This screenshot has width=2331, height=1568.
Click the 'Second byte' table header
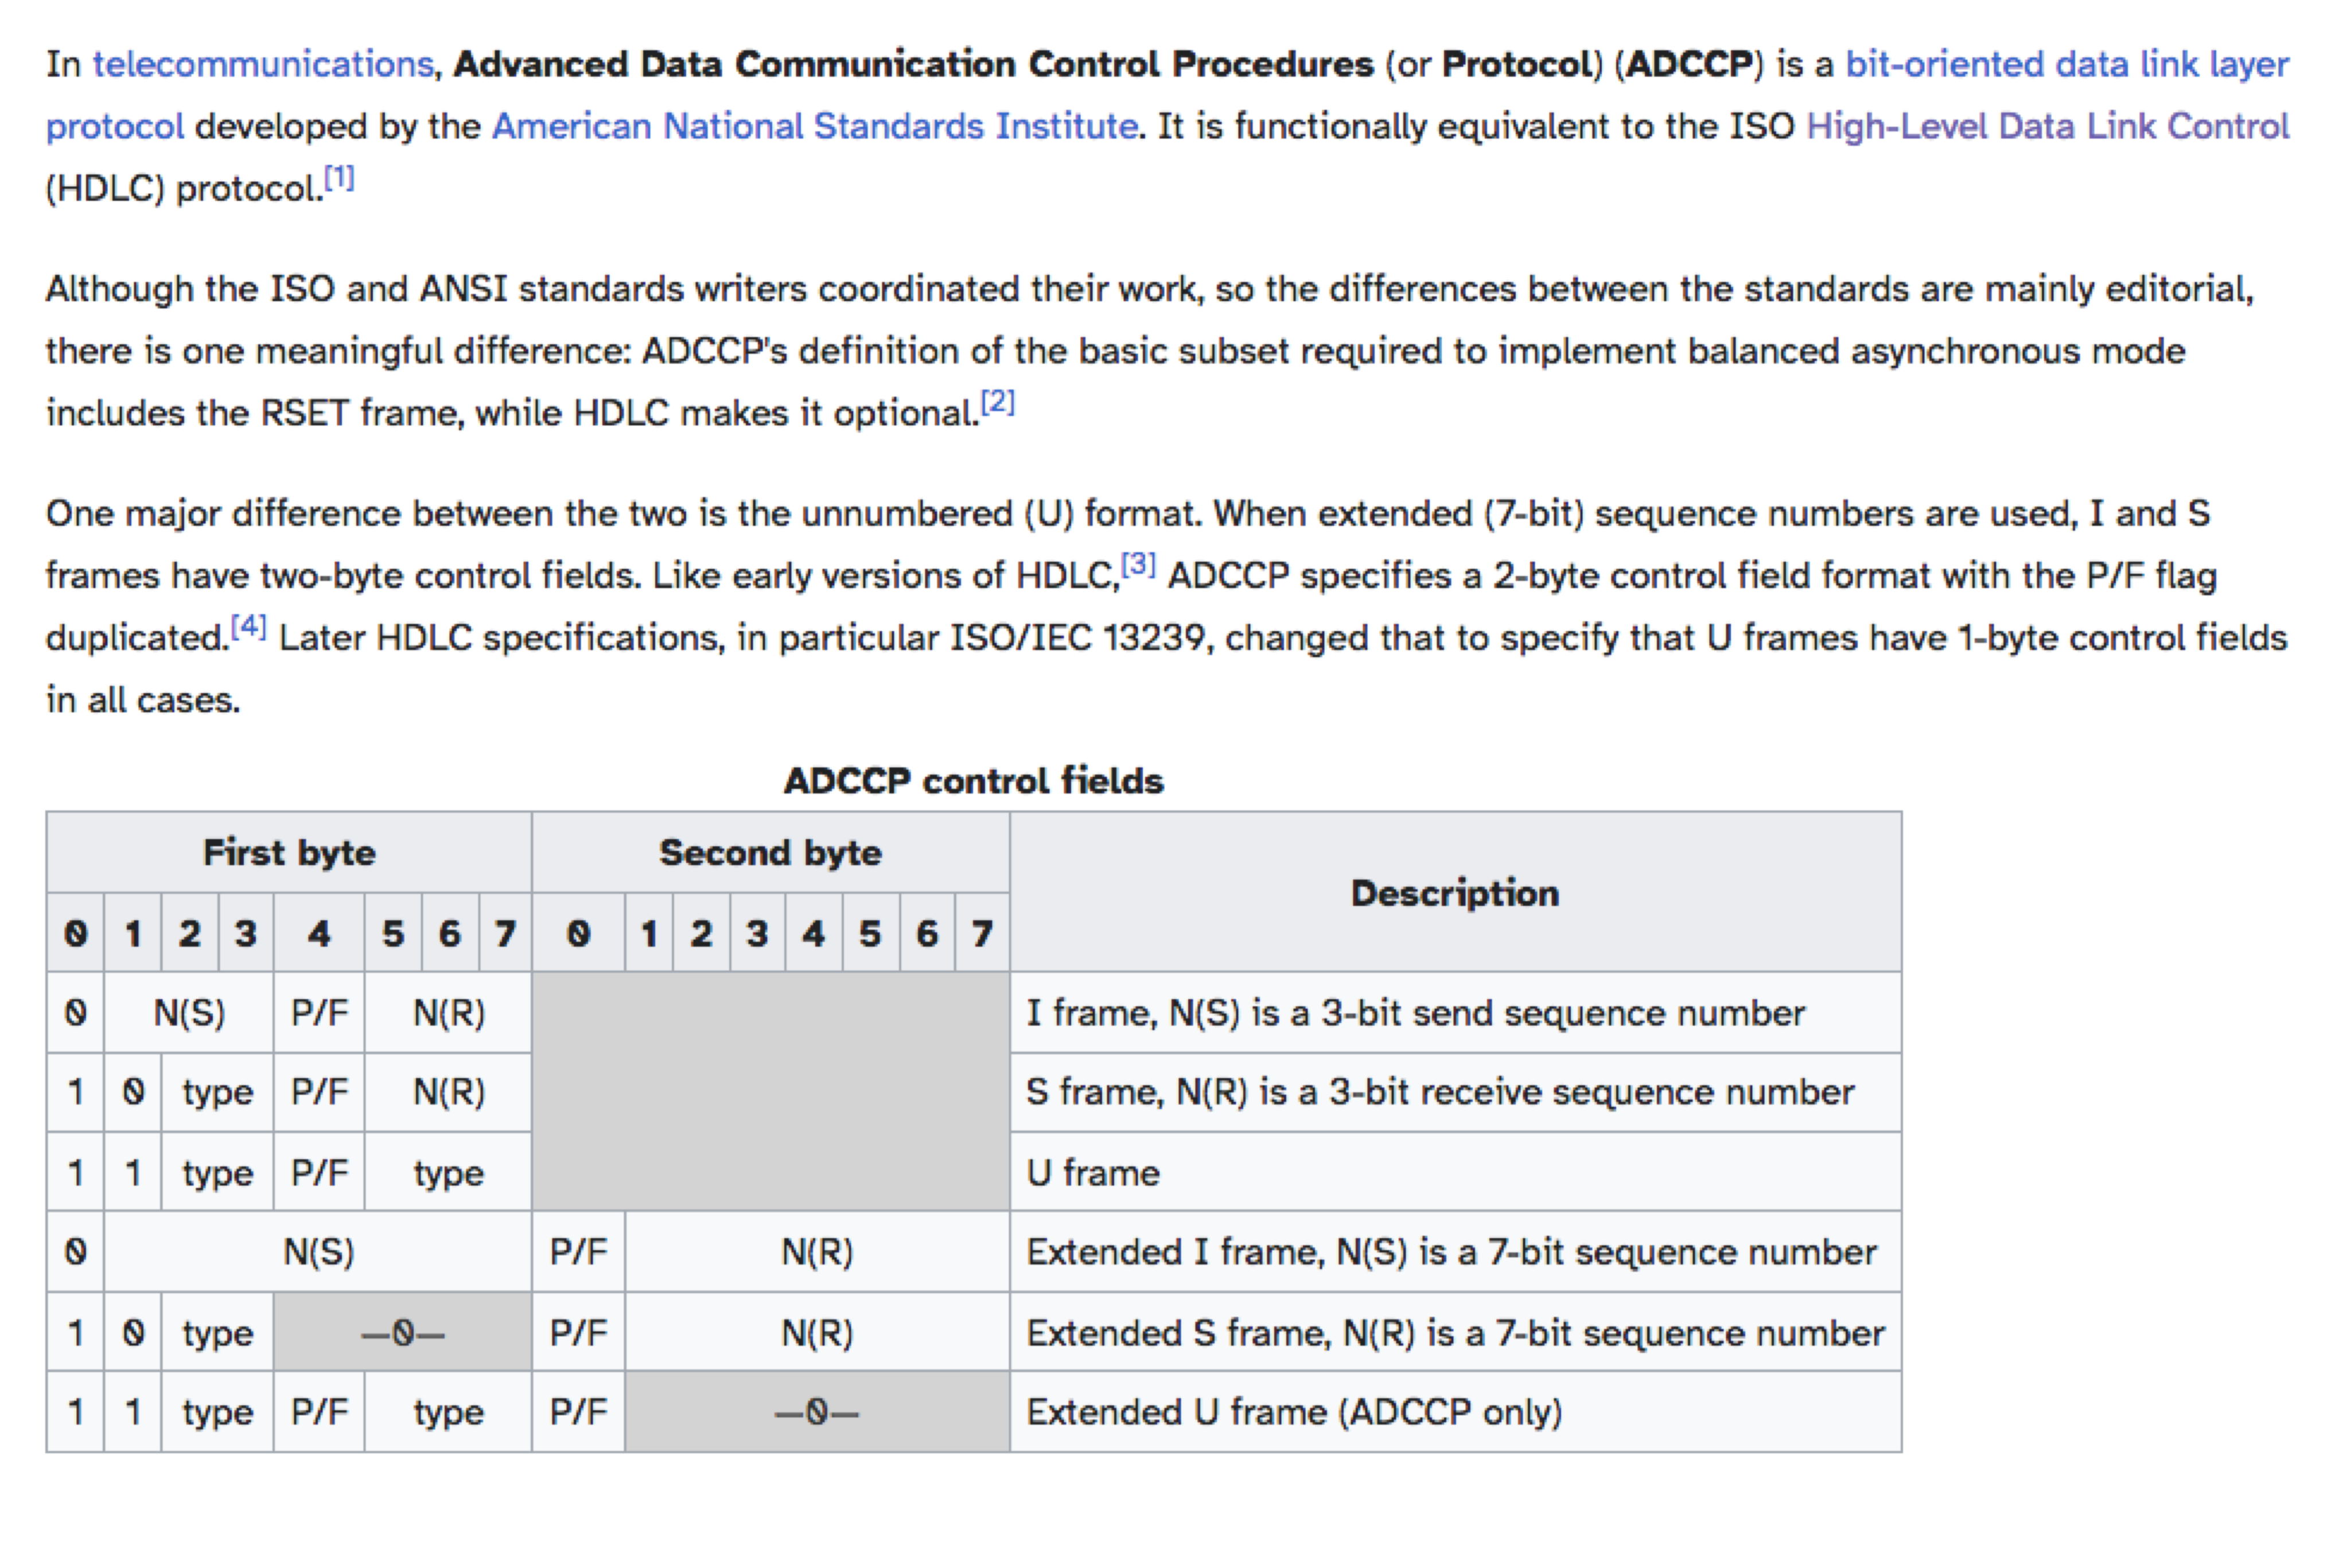click(770, 852)
